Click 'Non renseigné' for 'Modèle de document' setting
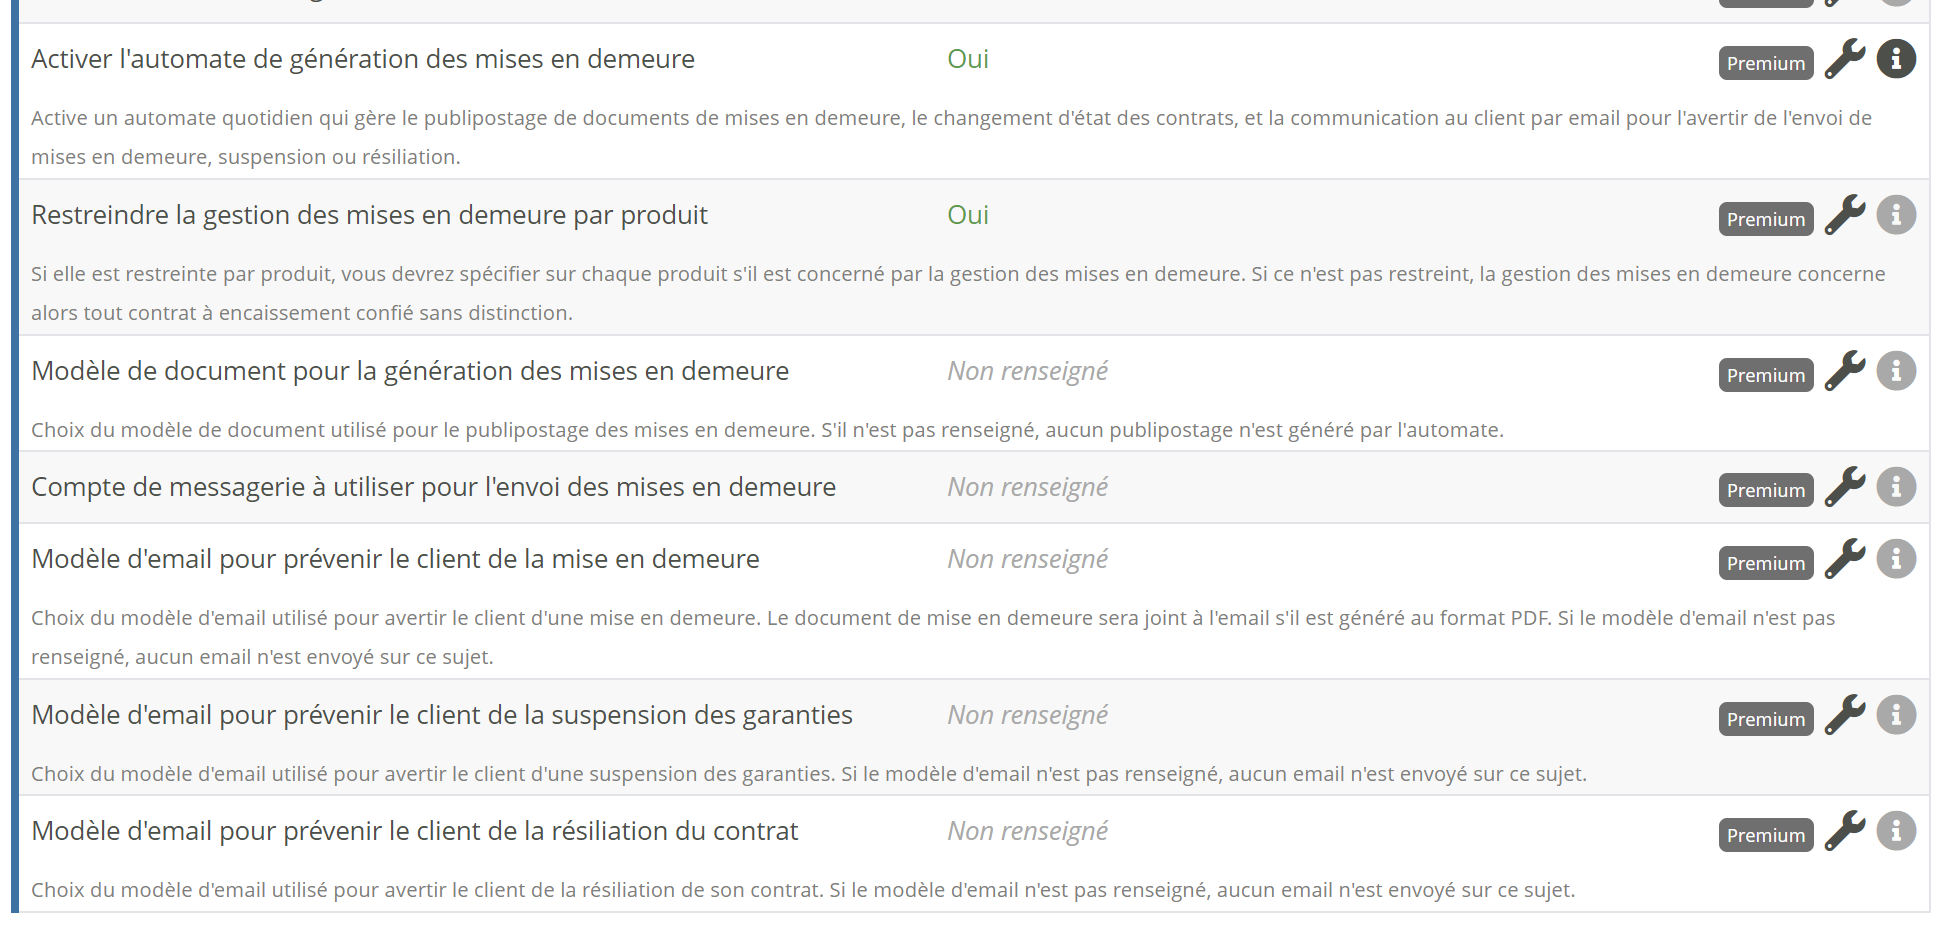This screenshot has height=932, width=1948. [1027, 371]
